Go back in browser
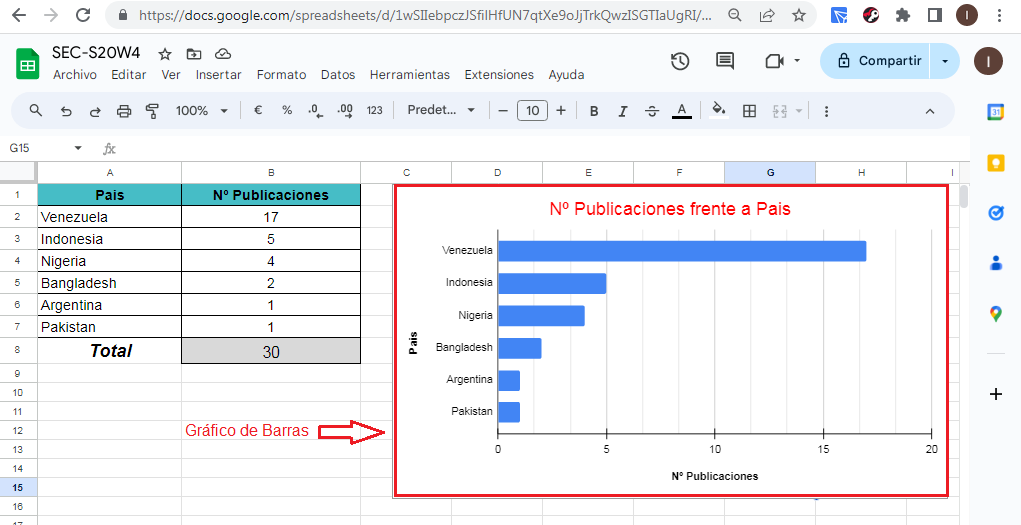1021x525 pixels. tap(19, 15)
